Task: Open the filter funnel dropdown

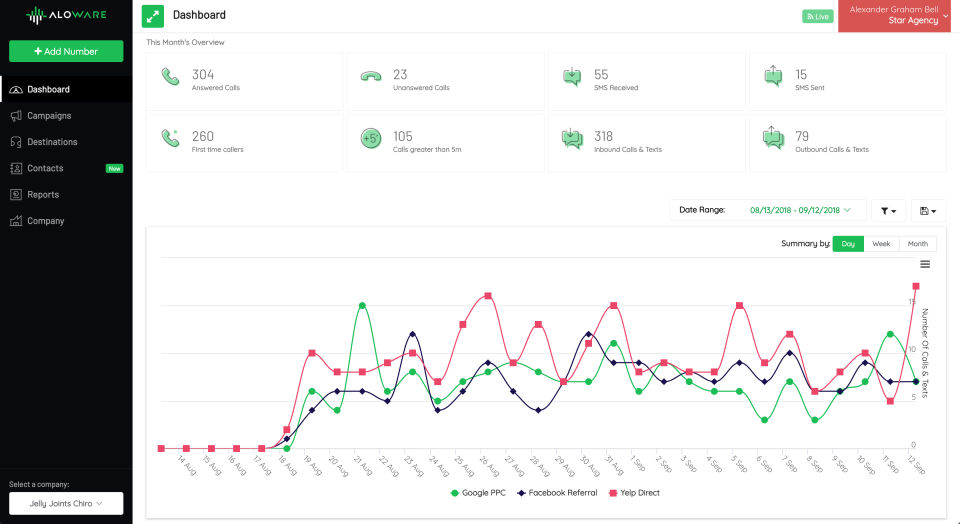Action: pyautogui.click(x=888, y=210)
